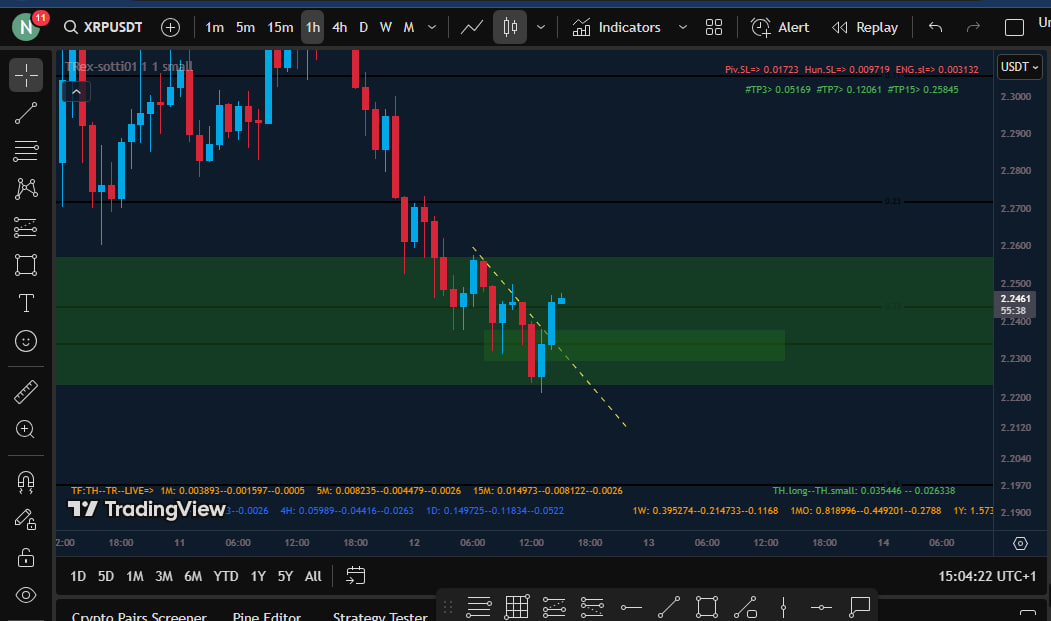Toggle magnet mode snapping

point(26,482)
